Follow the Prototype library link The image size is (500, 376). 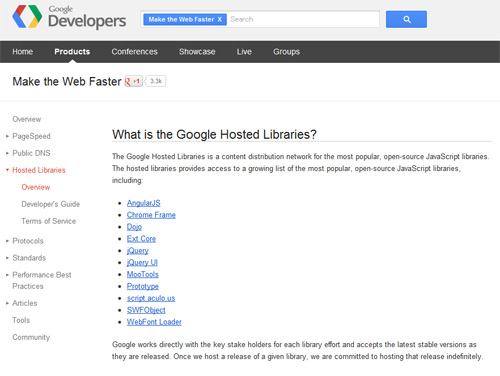pyautogui.click(x=143, y=286)
